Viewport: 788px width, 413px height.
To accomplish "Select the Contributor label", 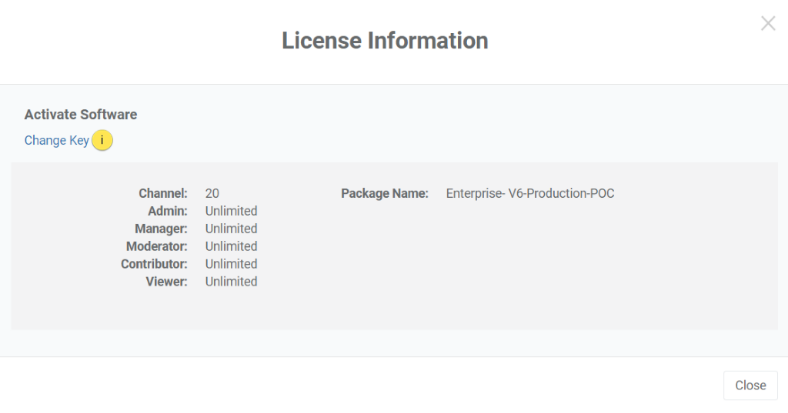I will (154, 264).
